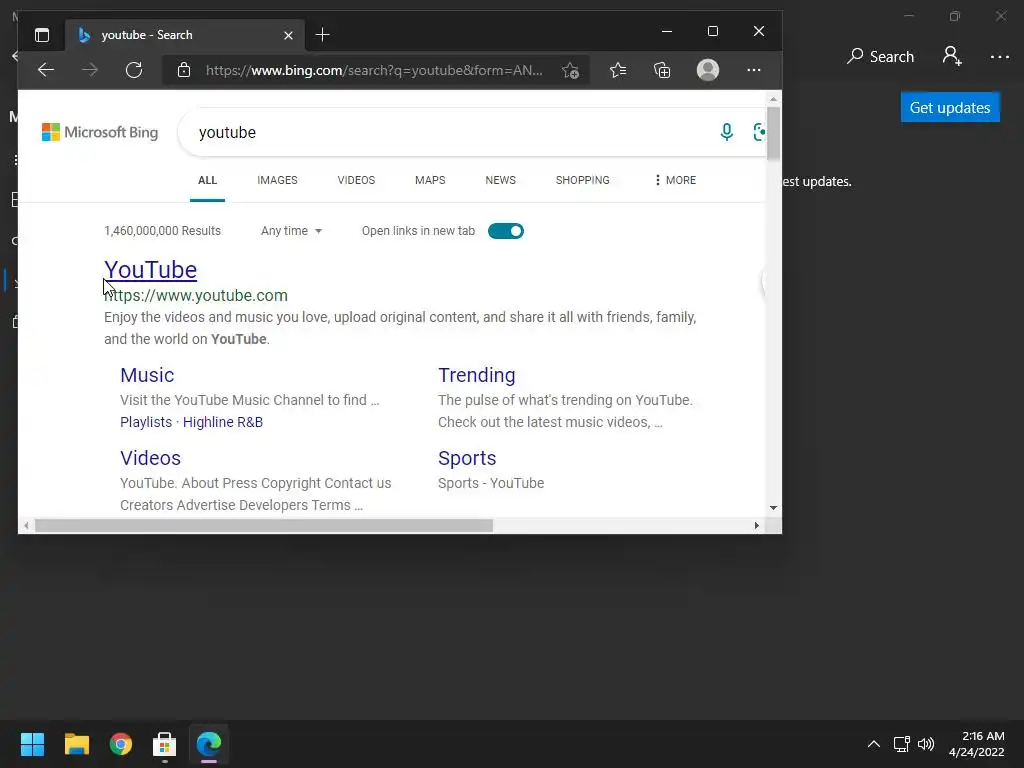Open network status tray icon
Screen dimensions: 1024x768
coord(902,744)
